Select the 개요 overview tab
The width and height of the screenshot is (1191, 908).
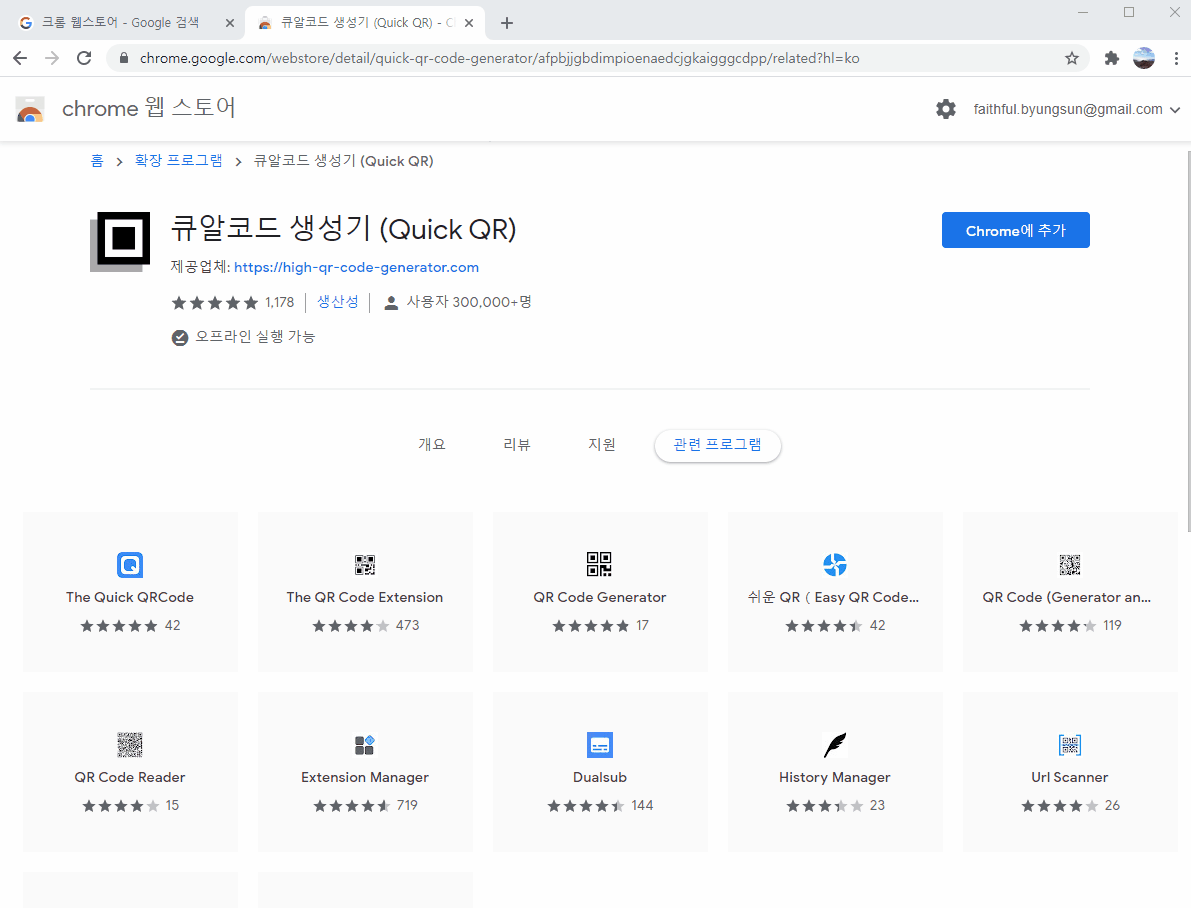click(x=431, y=445)
